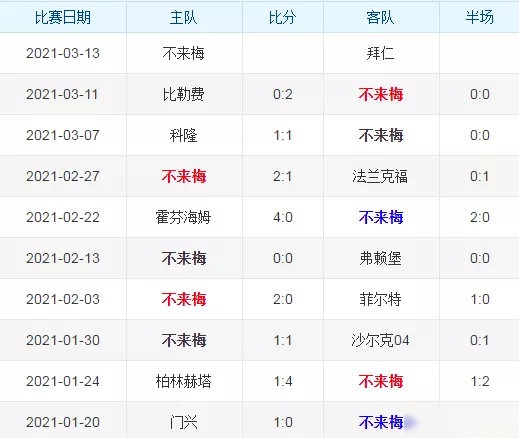Select the date 2021-02-03
This screenshot has width=519, height=438.
63,299
